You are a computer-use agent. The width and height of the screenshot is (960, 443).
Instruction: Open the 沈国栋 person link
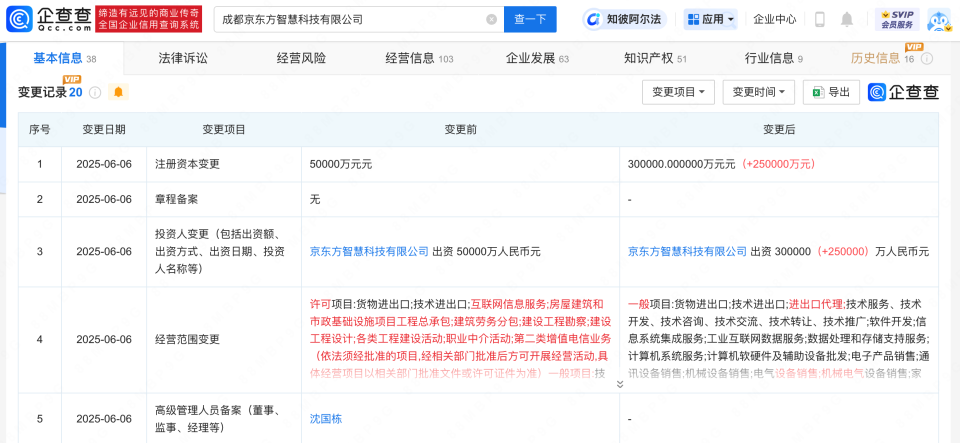pyautogui.click(x=326, y=419)
